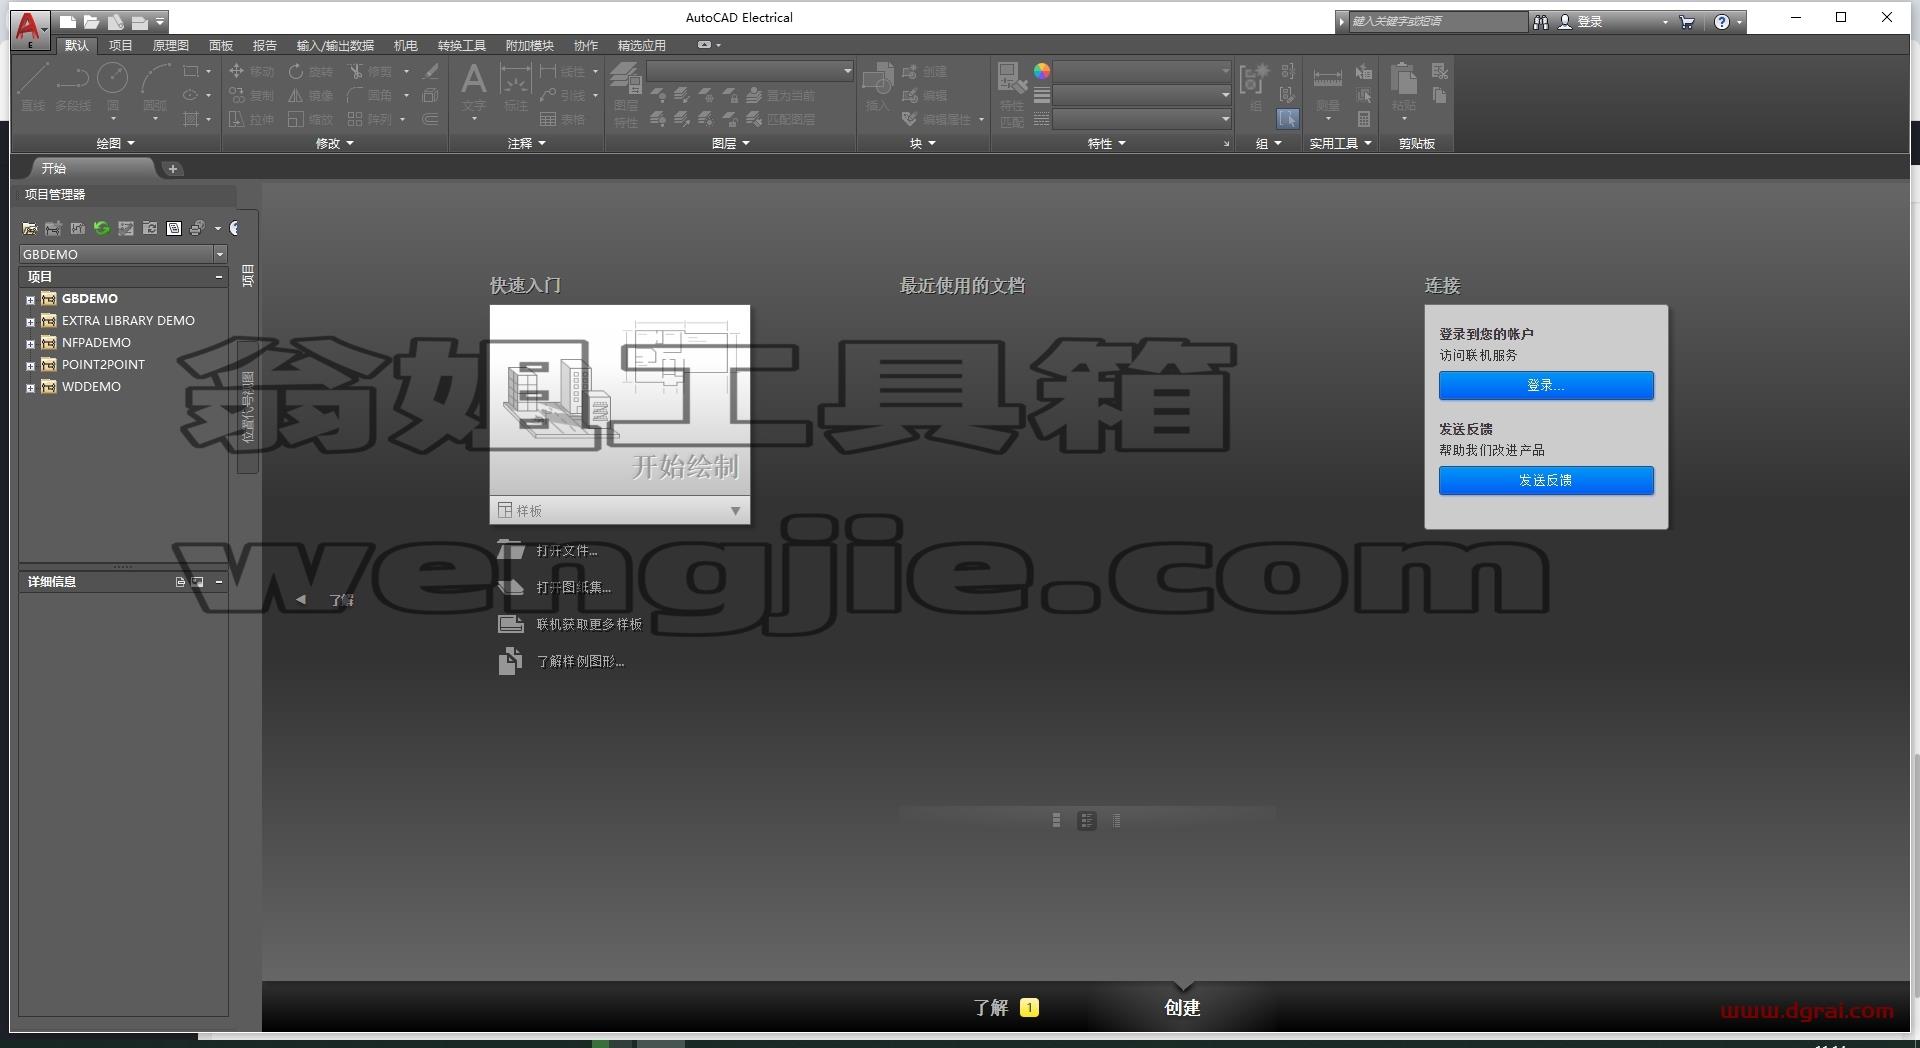
Task: Open the 转换工具 ribbon tab
Action: point(461,45)
